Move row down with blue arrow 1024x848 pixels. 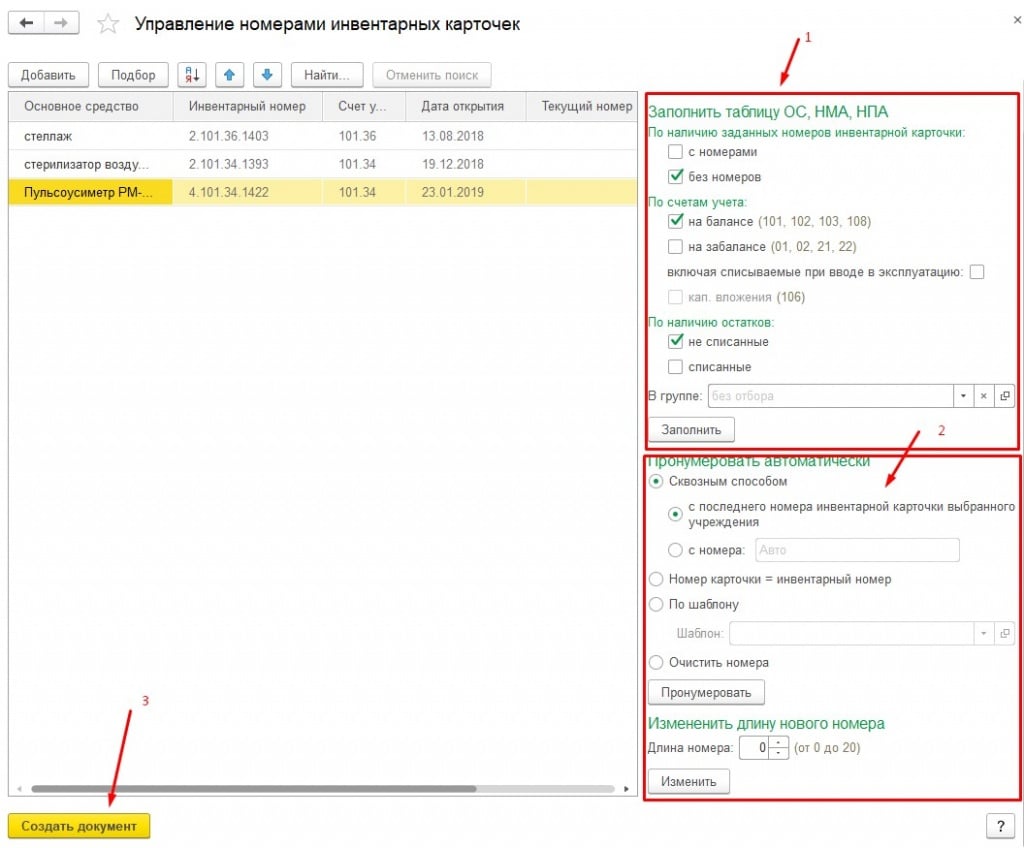click(x=267, y=75)
